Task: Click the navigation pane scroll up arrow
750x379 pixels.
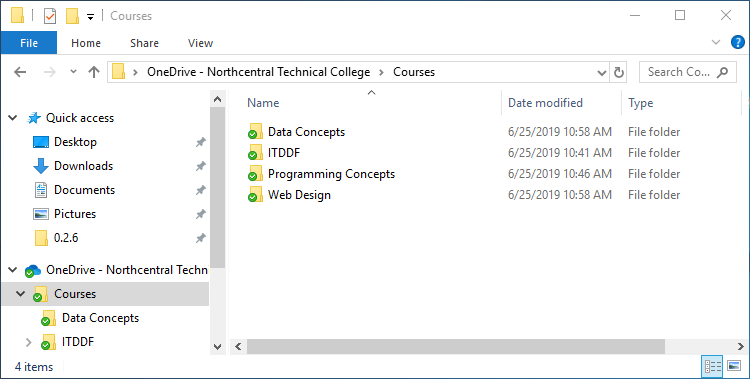Action: pos(217,100)
